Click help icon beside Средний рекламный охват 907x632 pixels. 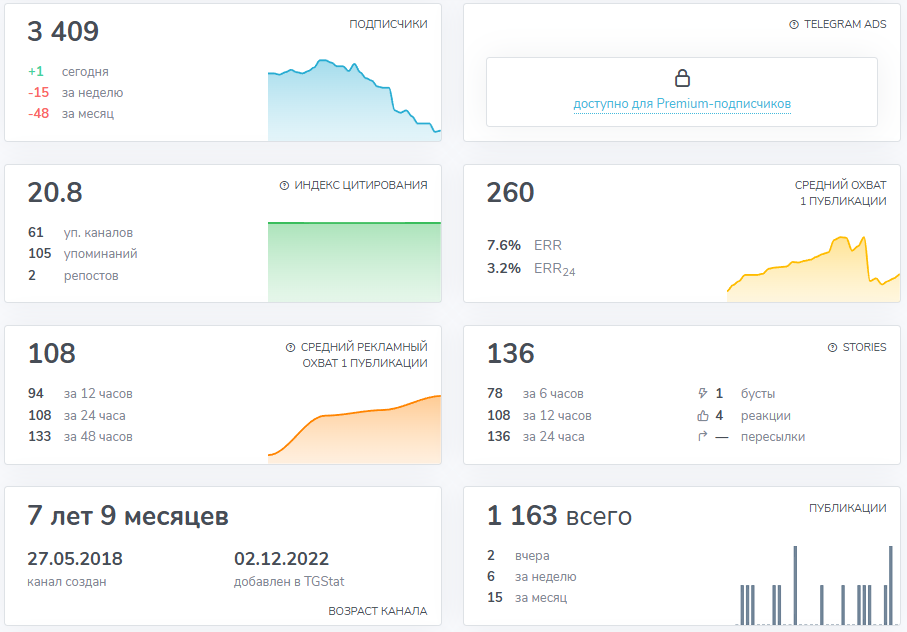pyautogui.click(x=290, y=347)
